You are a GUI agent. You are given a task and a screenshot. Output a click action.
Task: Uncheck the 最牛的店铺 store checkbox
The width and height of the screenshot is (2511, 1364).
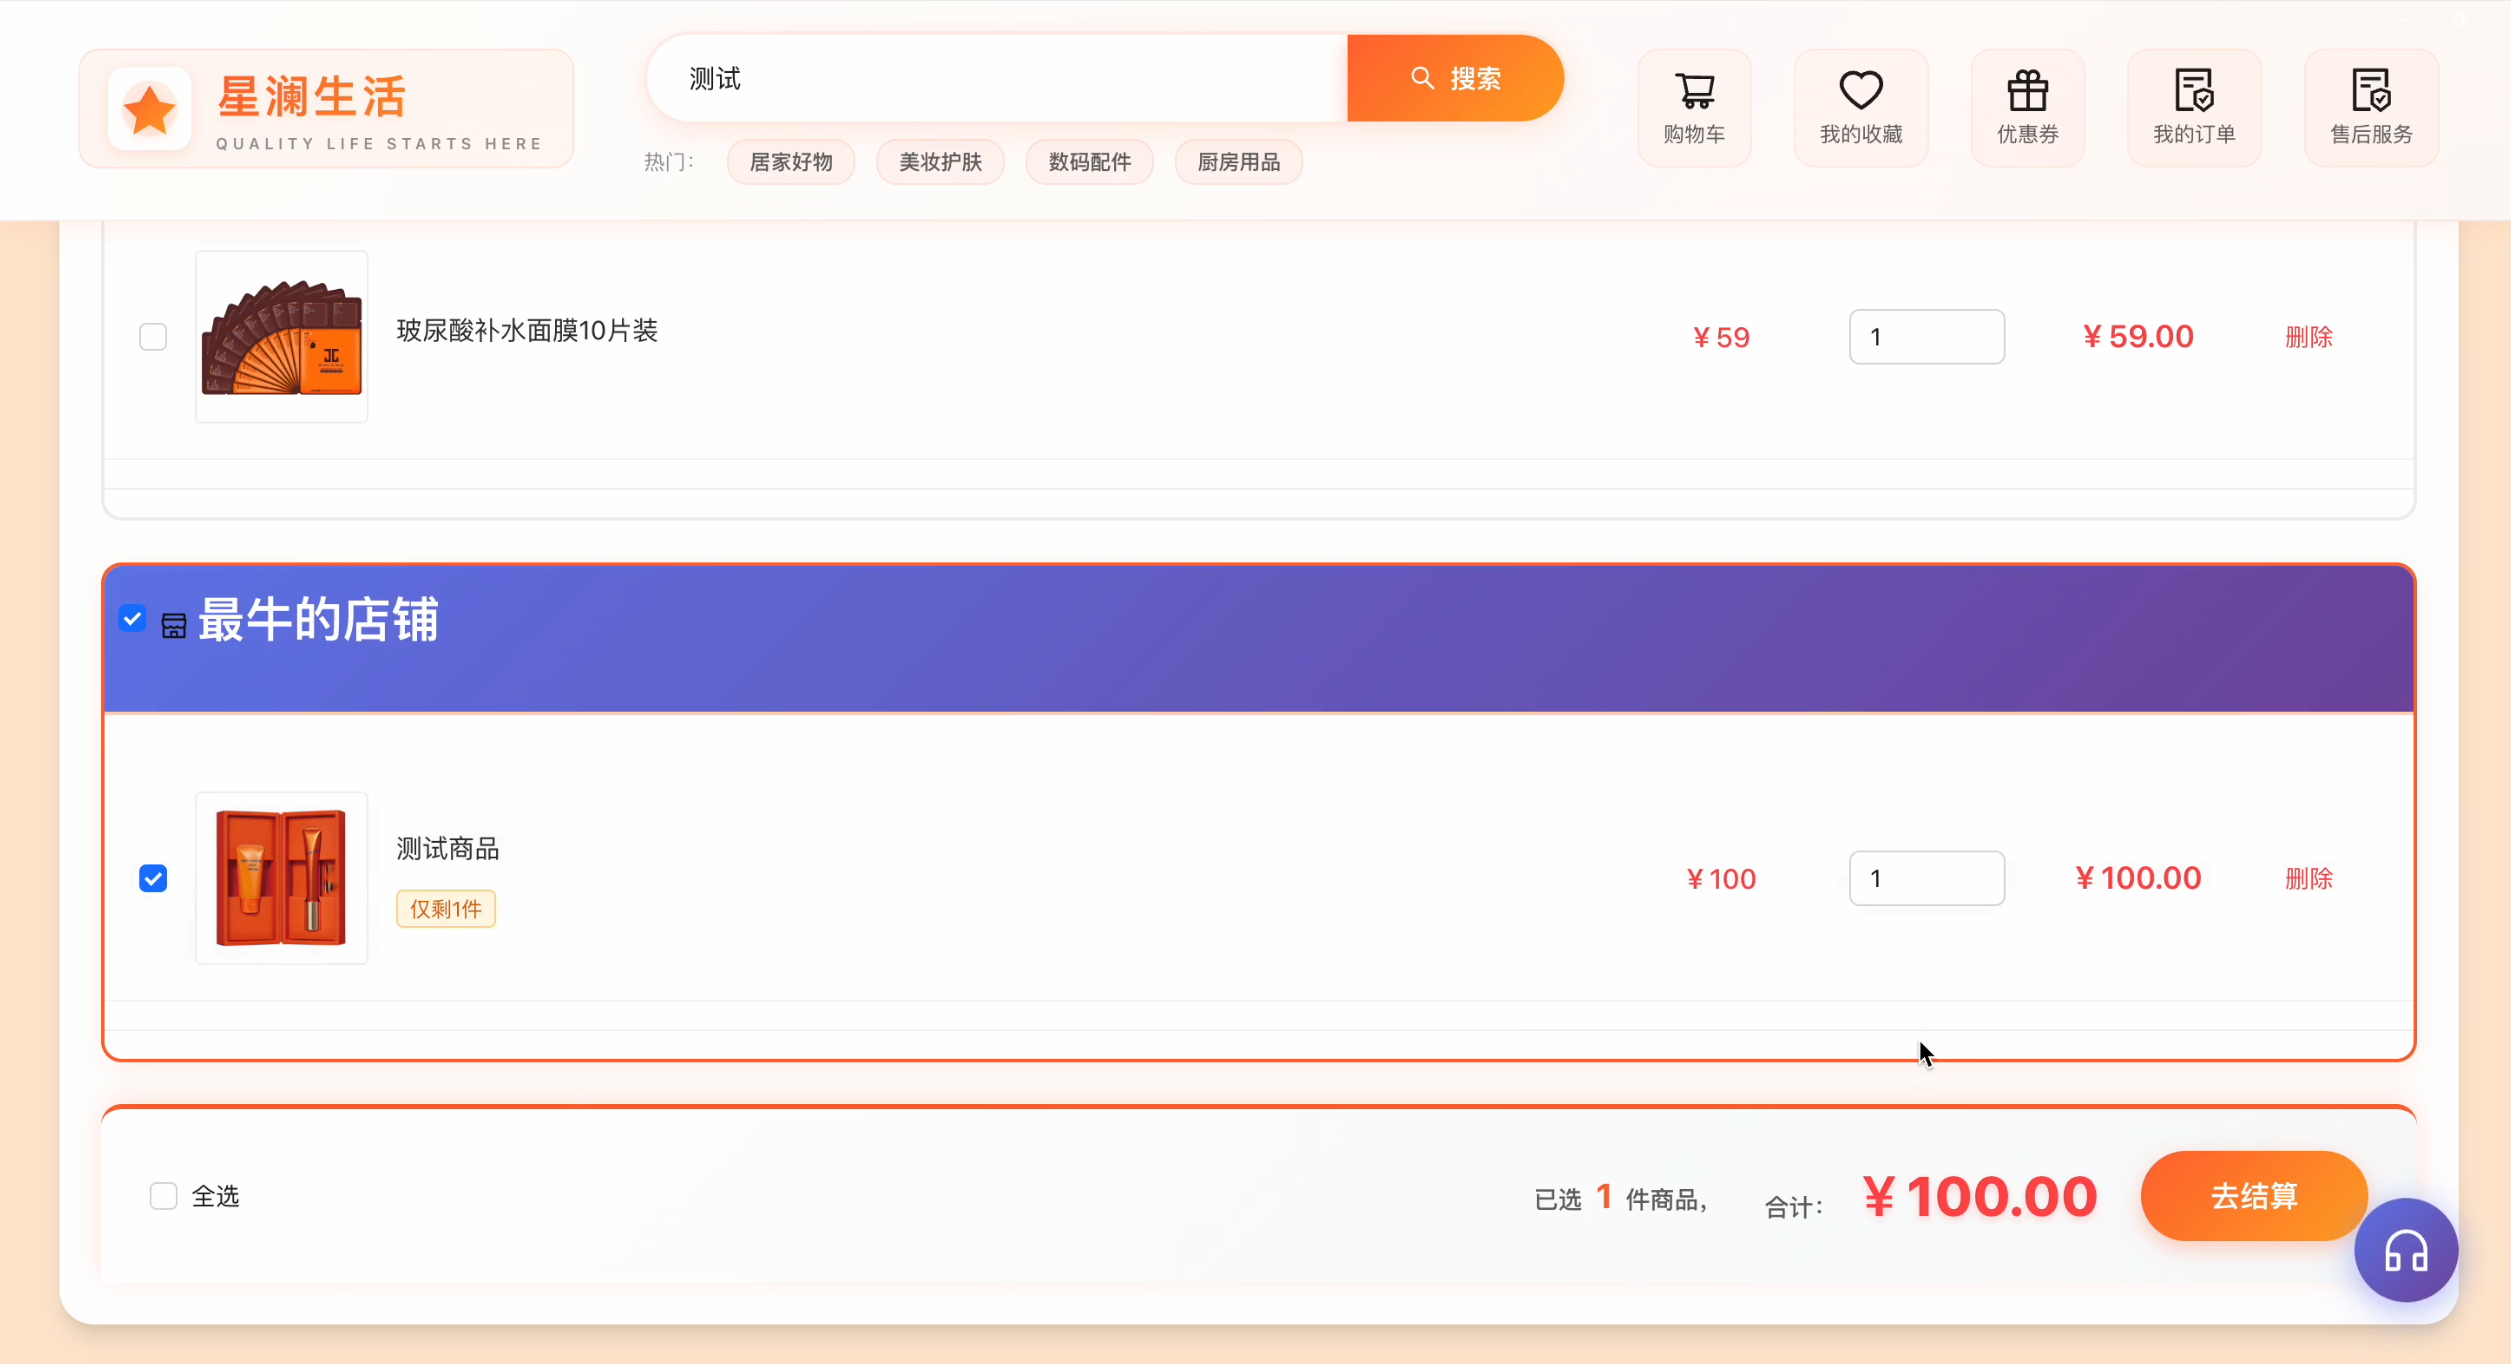(132, 619)
